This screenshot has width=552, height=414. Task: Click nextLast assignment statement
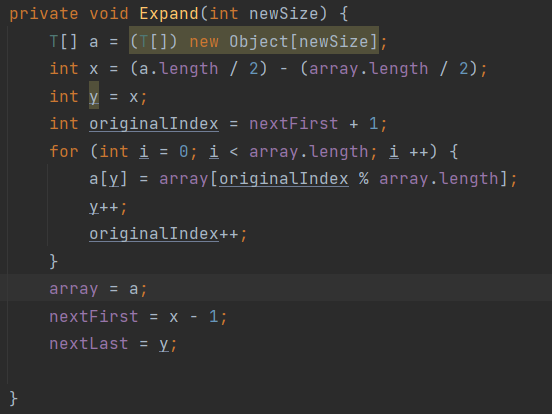(113, 344)
